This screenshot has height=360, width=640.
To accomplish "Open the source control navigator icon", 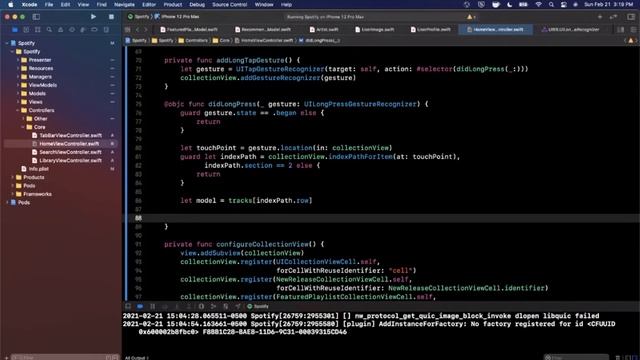I will coord(26,30).
